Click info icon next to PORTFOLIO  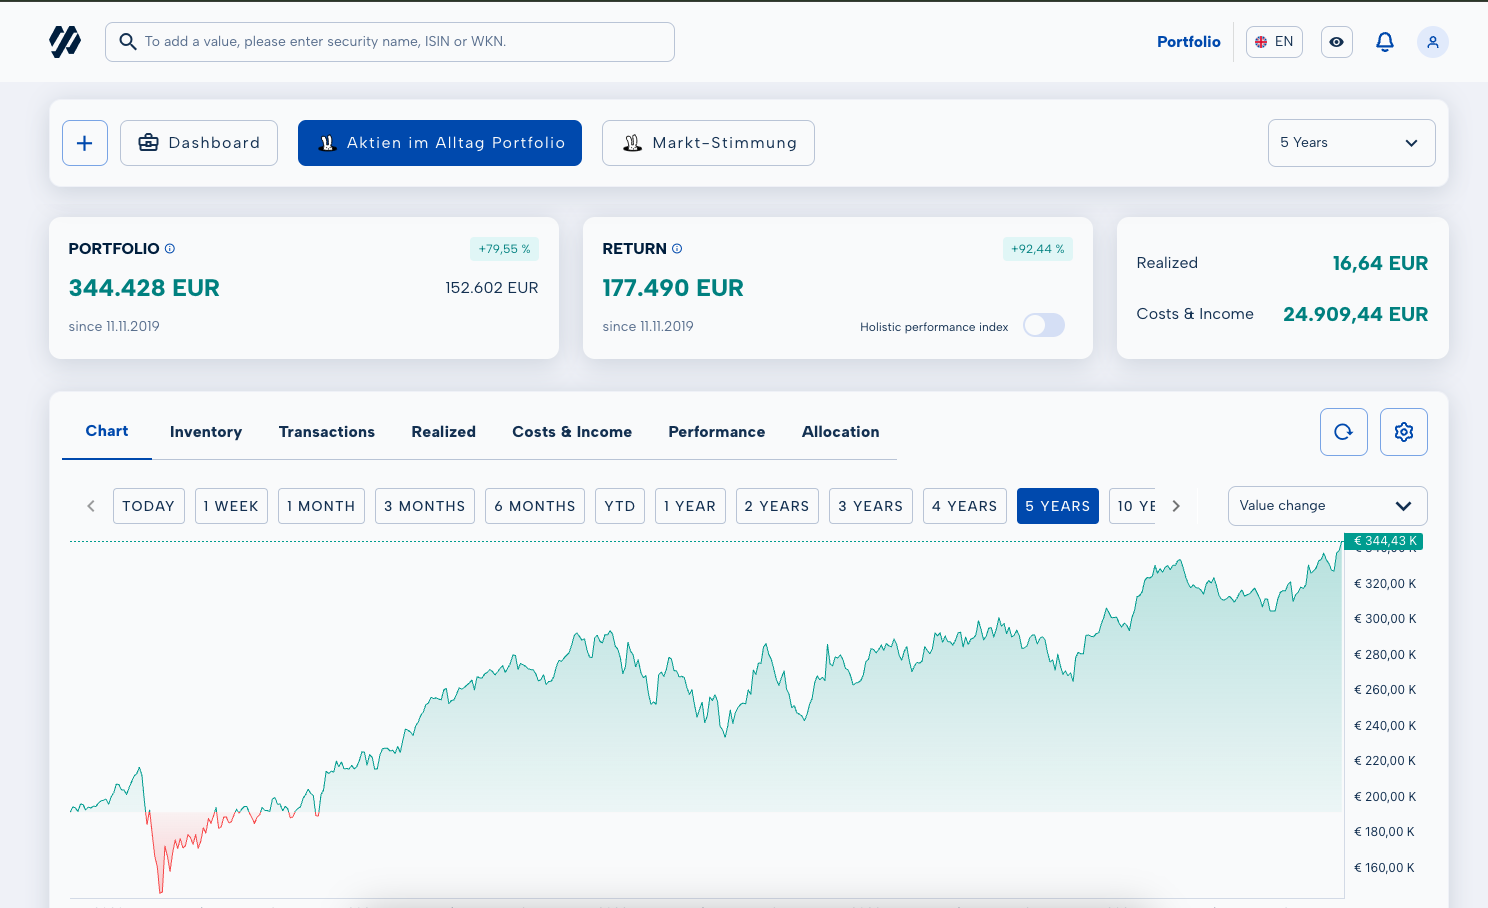point(170,249)
